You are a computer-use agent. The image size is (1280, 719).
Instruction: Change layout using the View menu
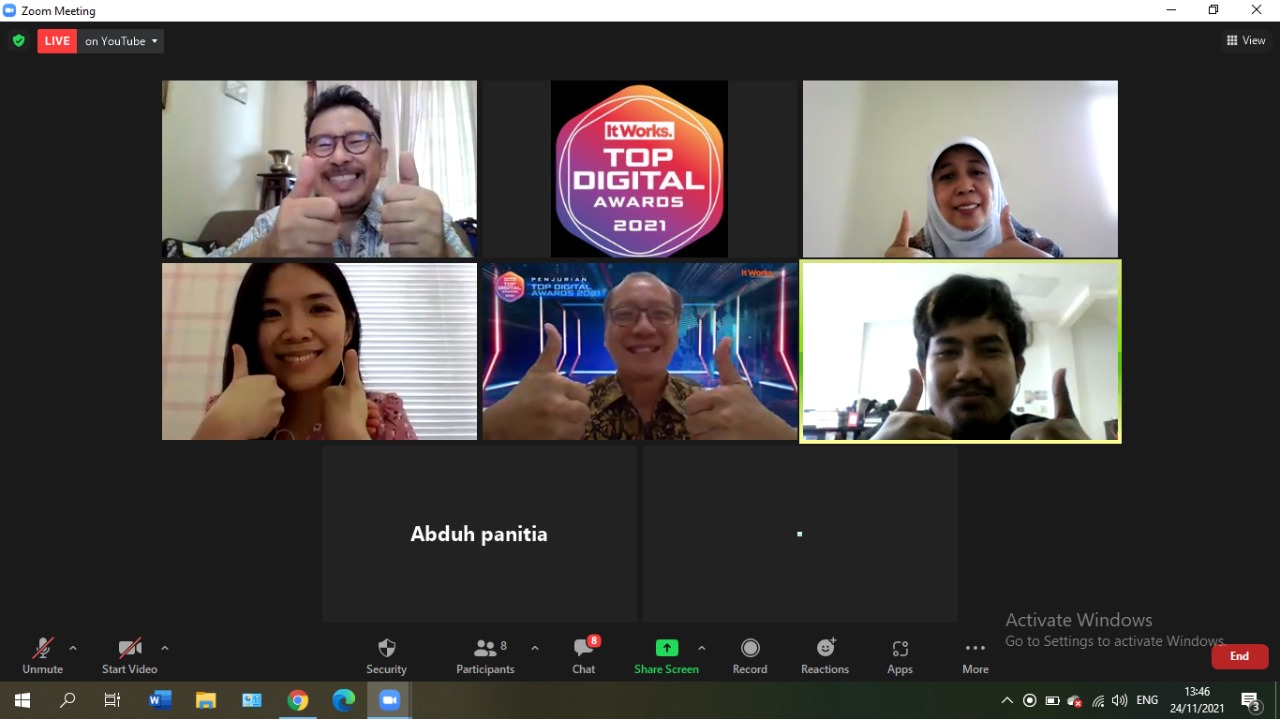(1246, 41)
